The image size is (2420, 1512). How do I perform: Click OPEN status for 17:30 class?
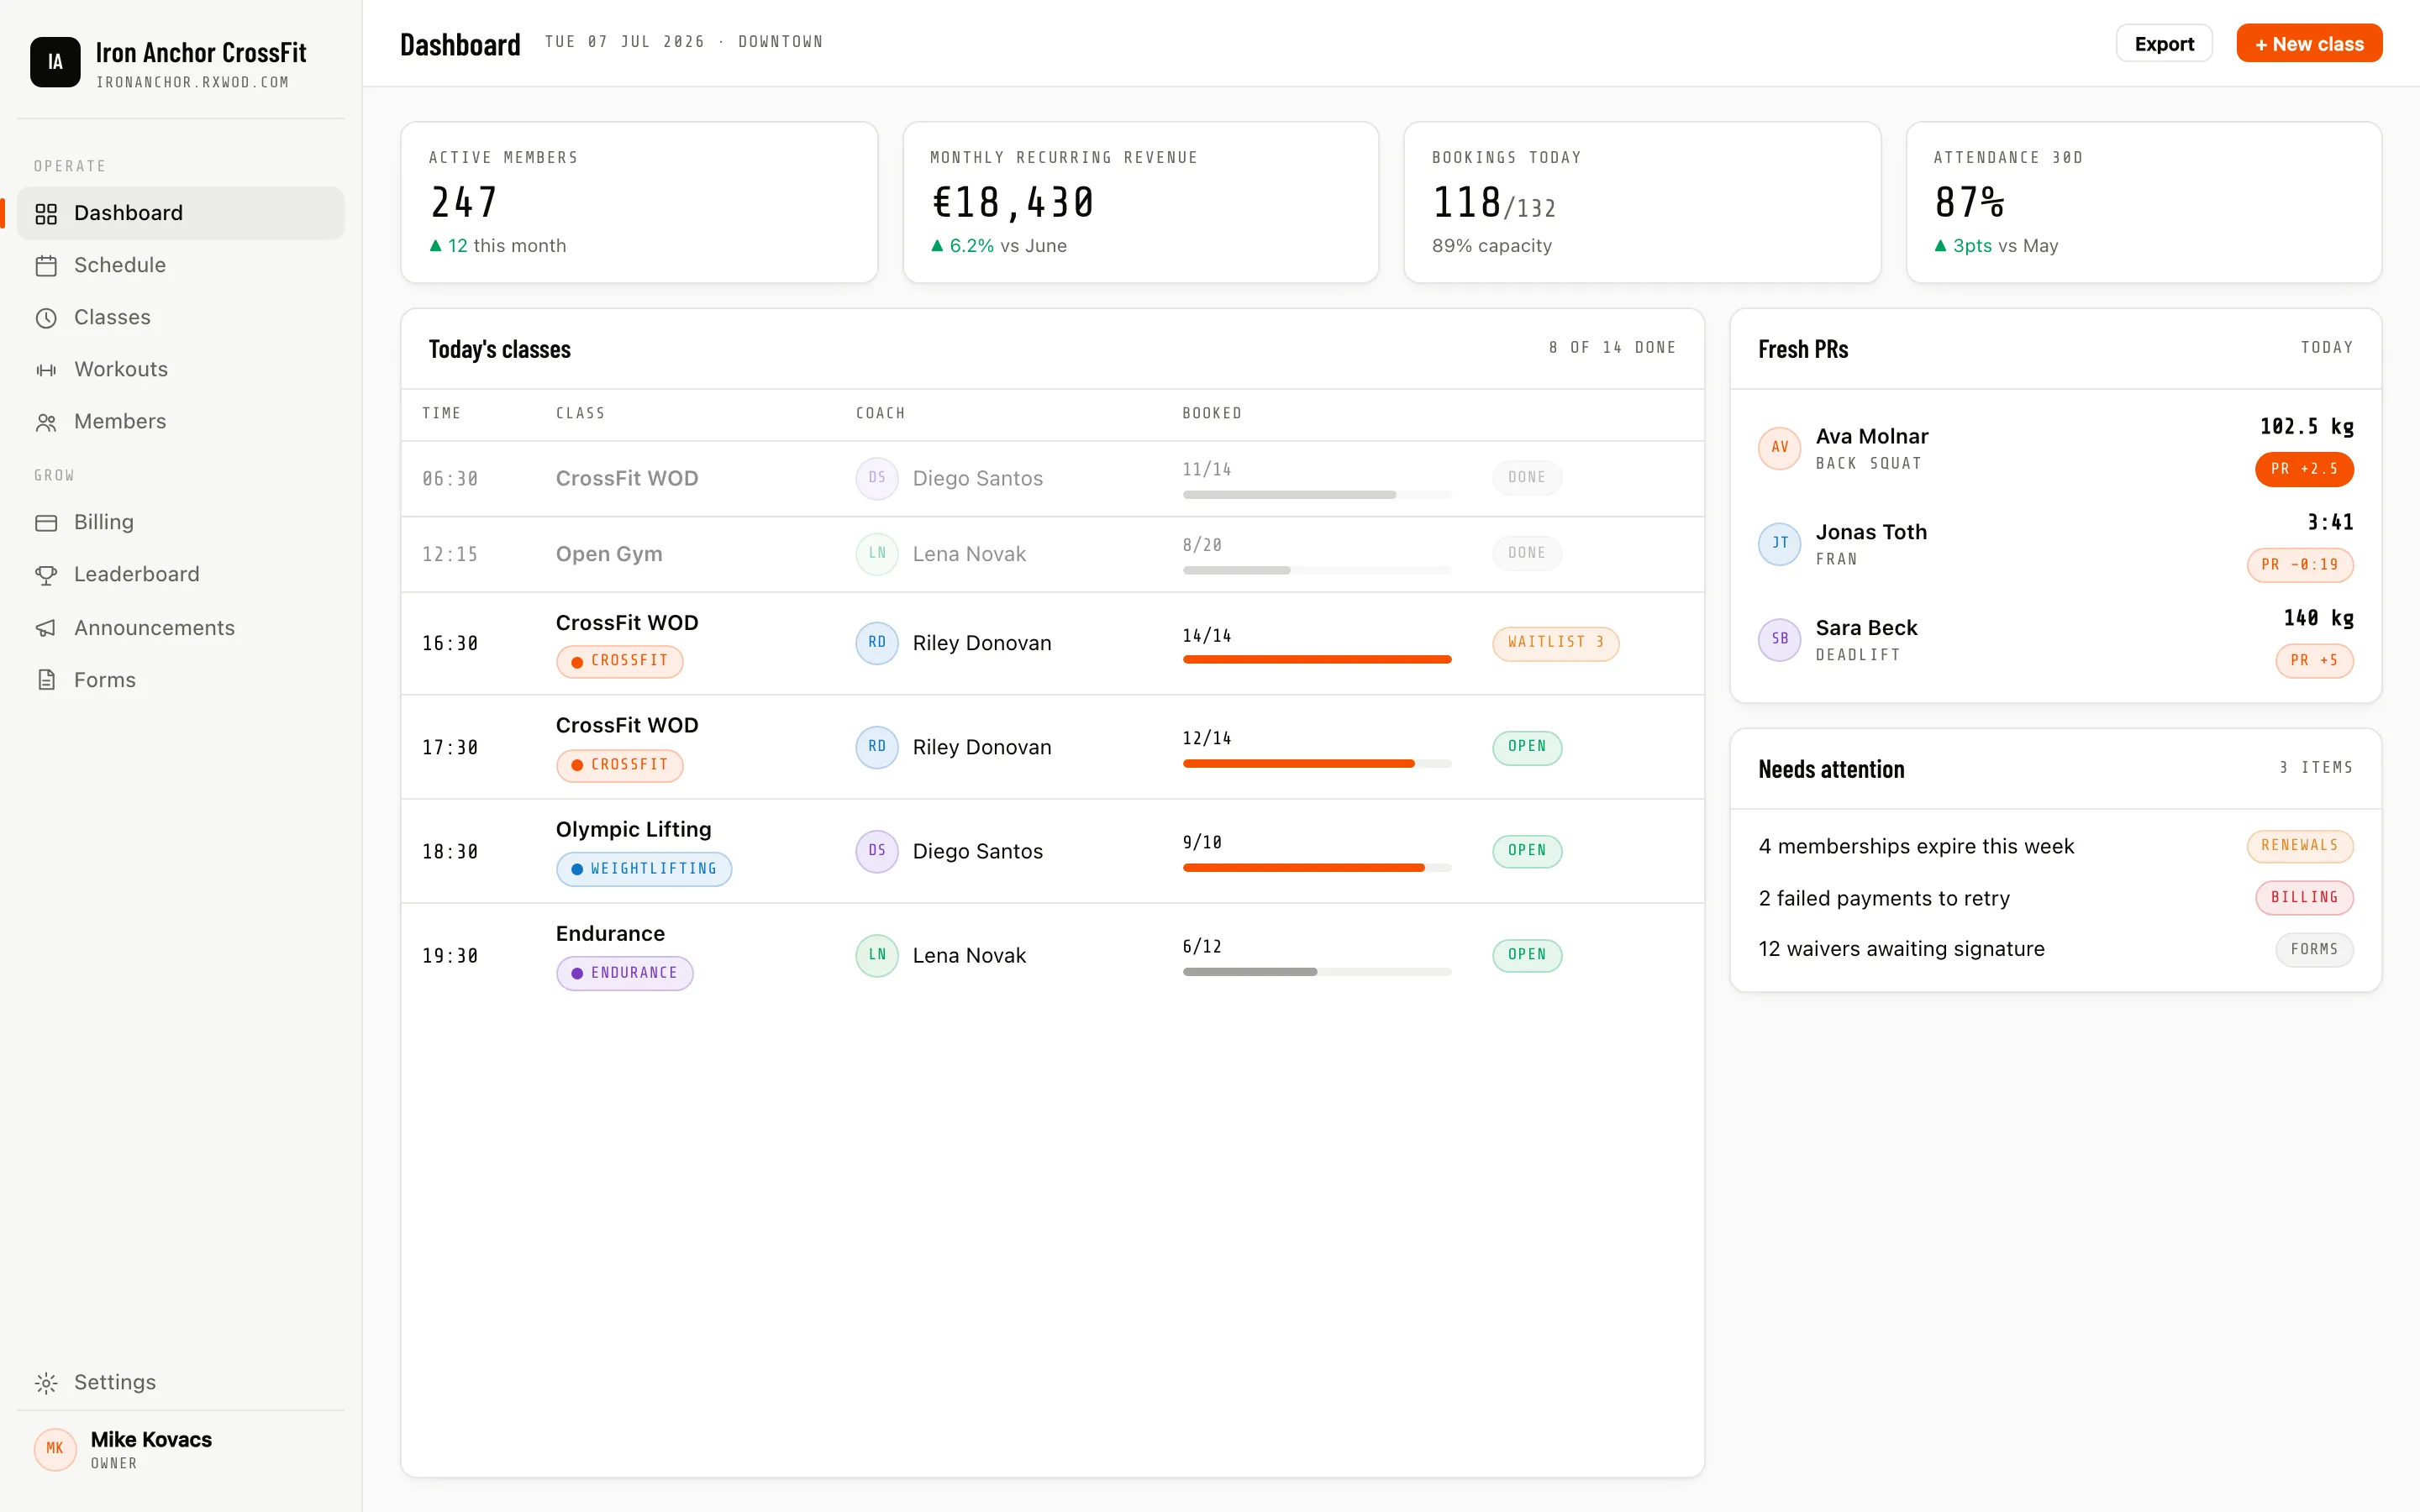(1527, 746)
